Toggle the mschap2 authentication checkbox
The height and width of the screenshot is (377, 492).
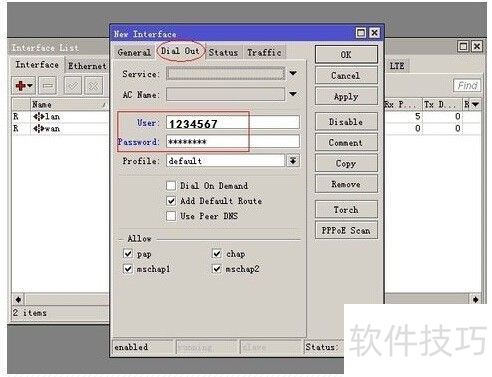click(217, 268)
